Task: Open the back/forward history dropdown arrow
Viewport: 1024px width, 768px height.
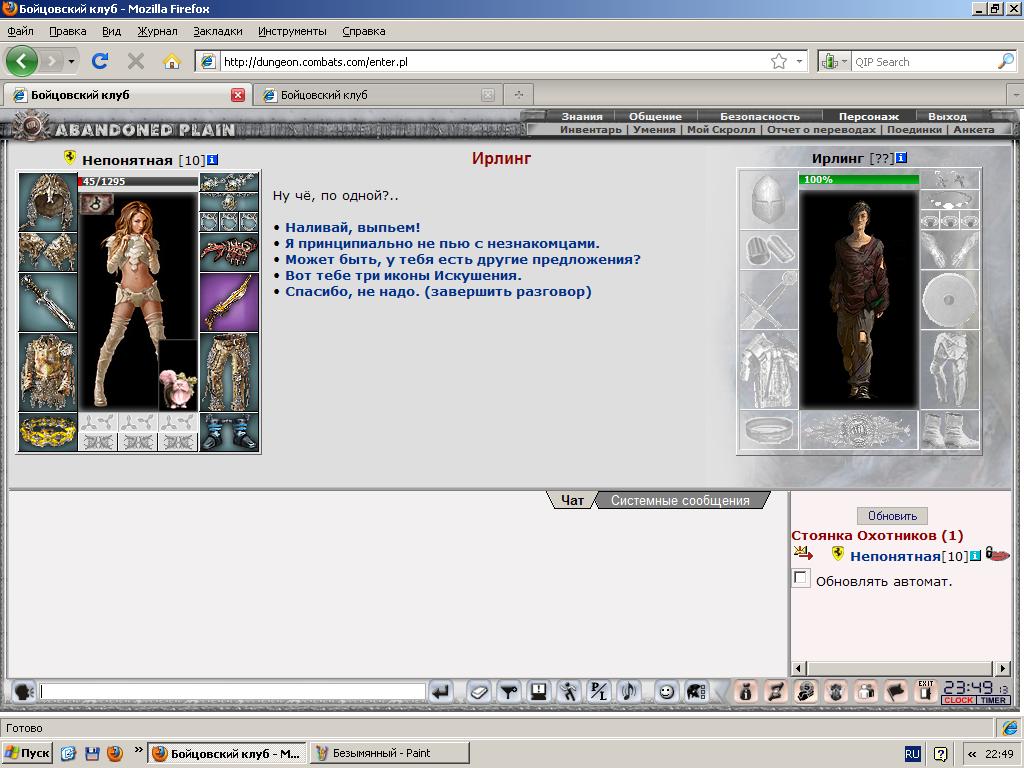Action: pyautogui.click(x=71, y=61)
